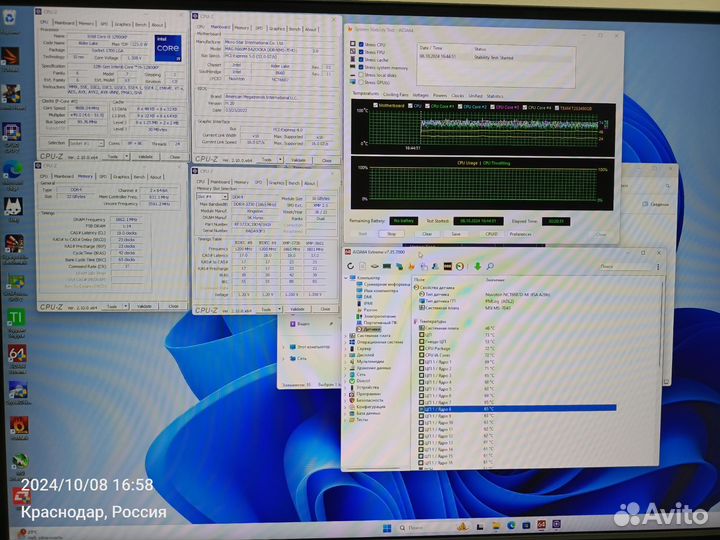Toggle Motherboard graph checkbox
The image size is (720, 540).
[x=376, y=106]
